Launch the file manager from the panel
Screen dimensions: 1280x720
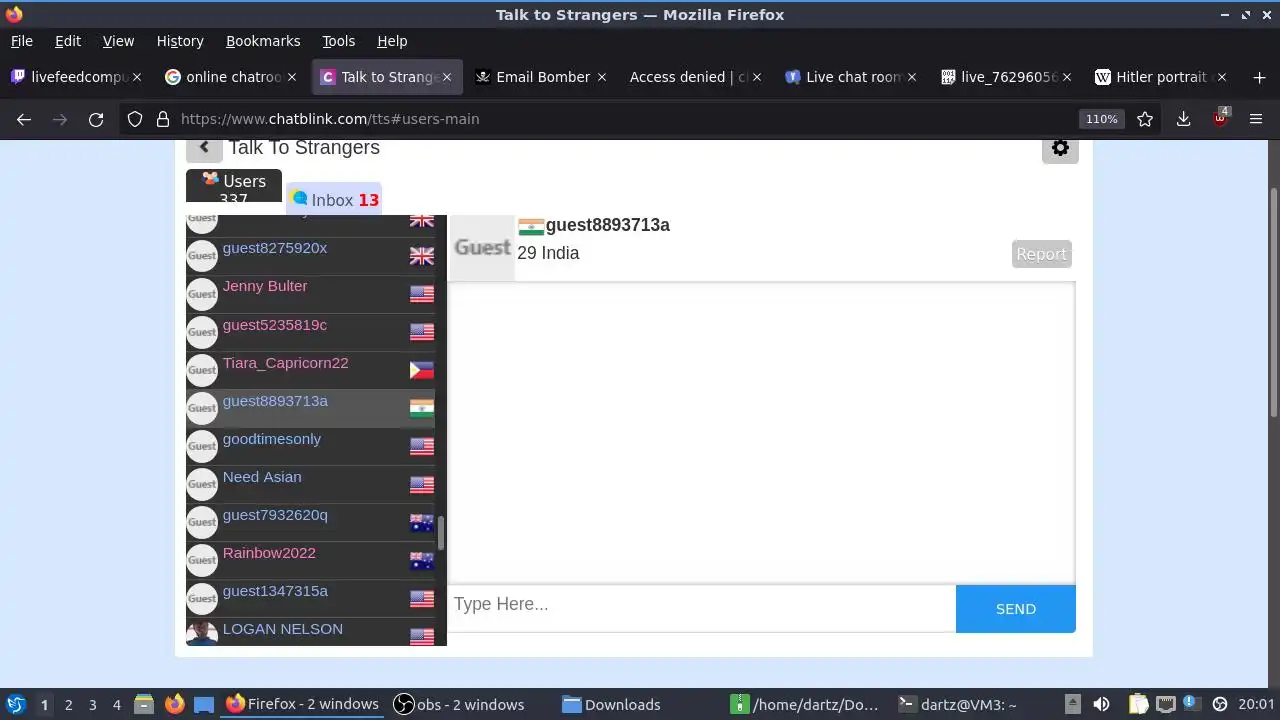[x=143, y=704]
